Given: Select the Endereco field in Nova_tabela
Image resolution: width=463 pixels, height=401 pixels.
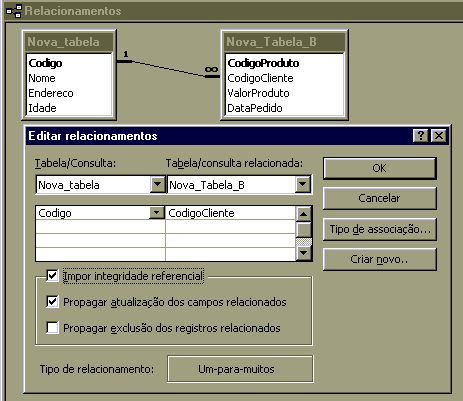Looking at the screenshot, I should [51, 93].
